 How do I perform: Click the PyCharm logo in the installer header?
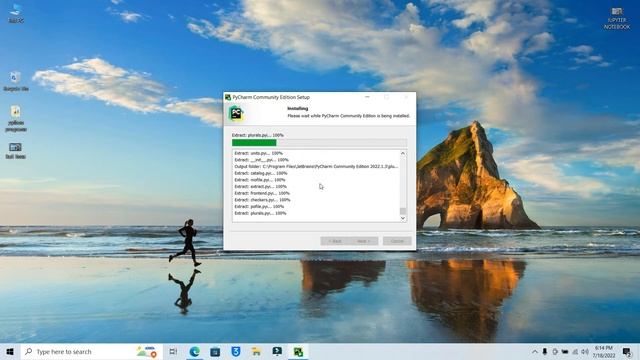[x=236, y=113]
